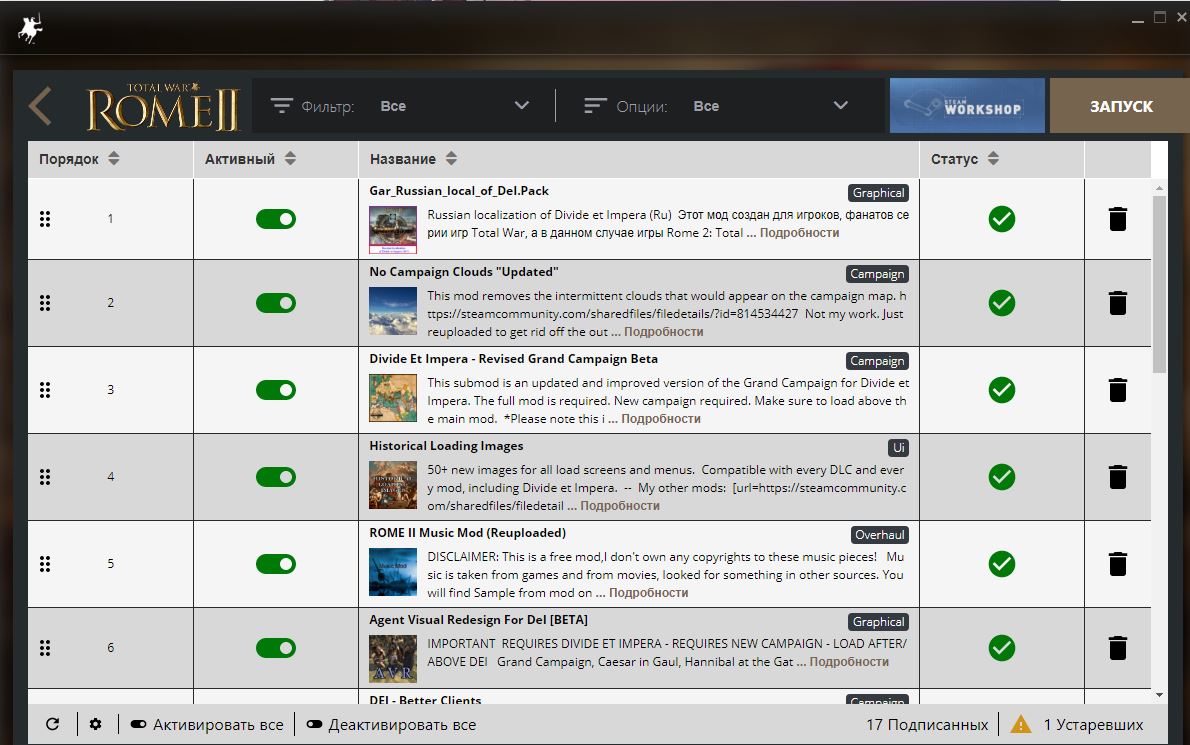Trash the Historical Loading Images mod
This screenshot has width=1190, height=745.
[1118, 476]
